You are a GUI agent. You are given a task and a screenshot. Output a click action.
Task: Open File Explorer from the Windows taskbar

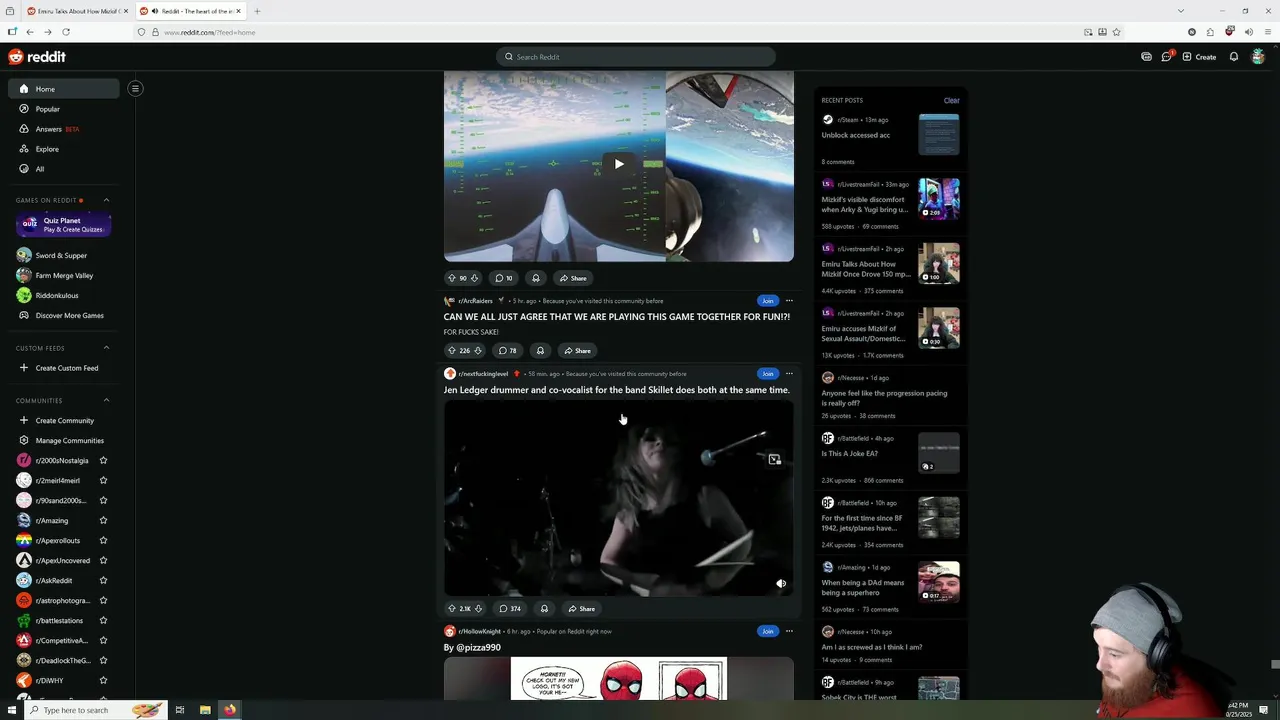pyautogui.click(x=205, y=710)
